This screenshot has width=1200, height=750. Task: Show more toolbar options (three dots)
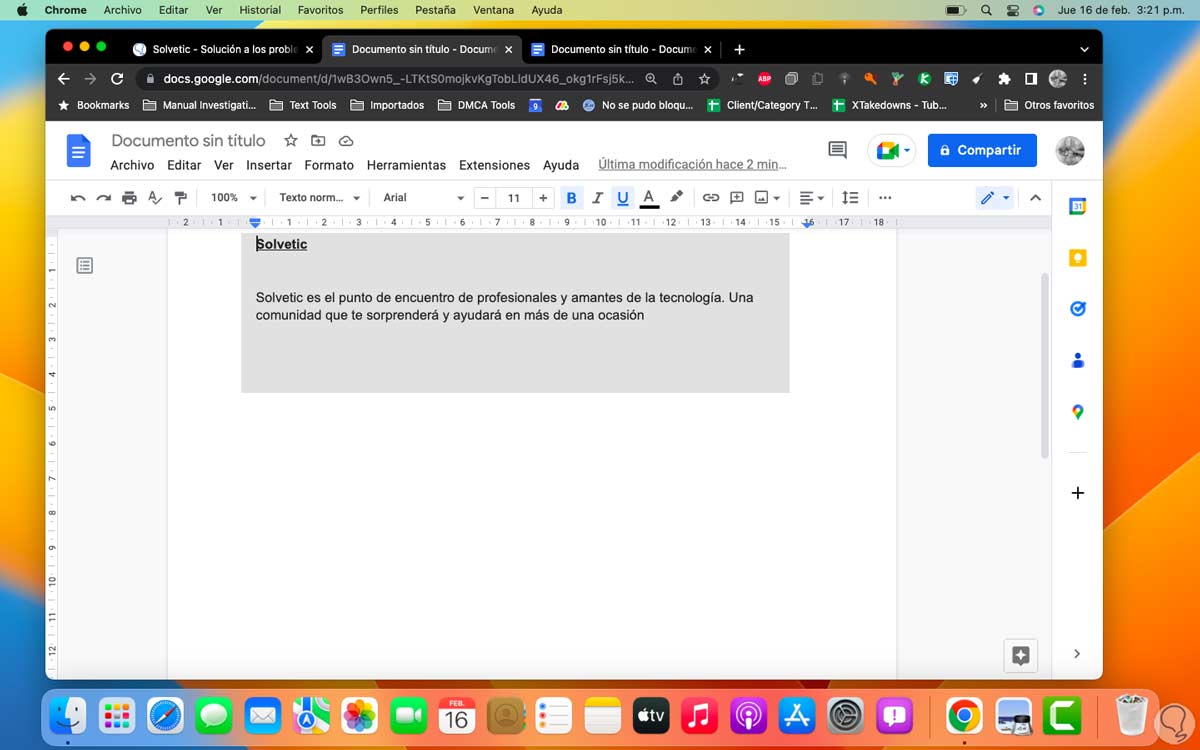885,198
